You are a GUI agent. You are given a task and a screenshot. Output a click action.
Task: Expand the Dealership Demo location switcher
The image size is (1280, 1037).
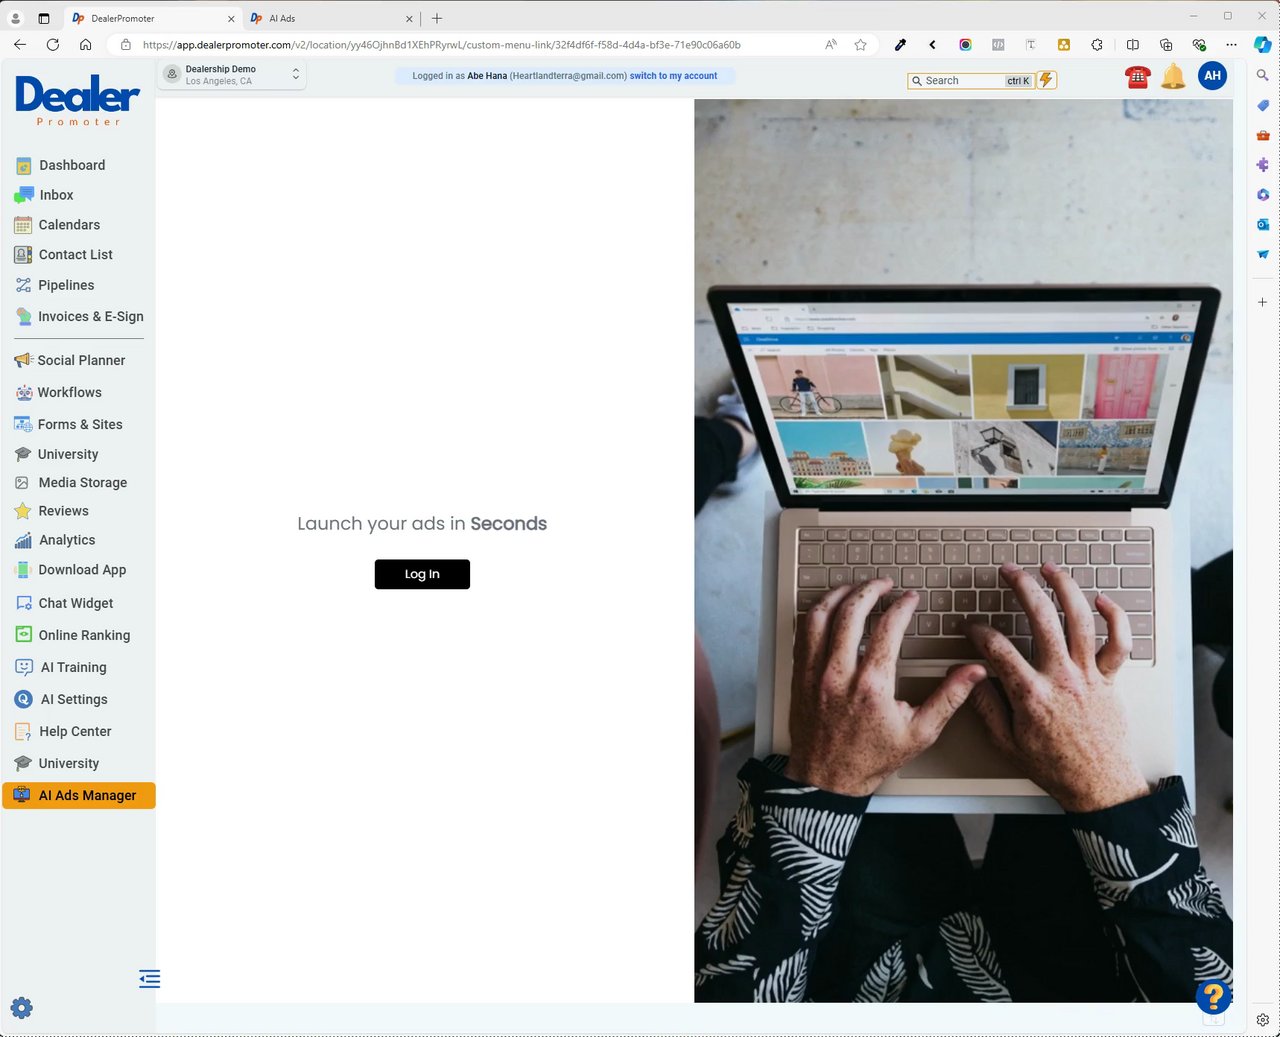(232, 75)
